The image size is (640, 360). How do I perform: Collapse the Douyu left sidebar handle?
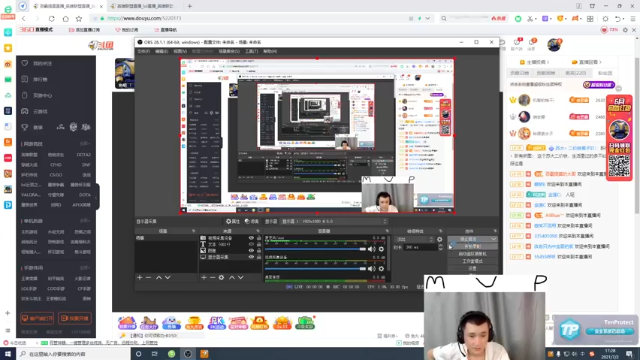point(97,198)
